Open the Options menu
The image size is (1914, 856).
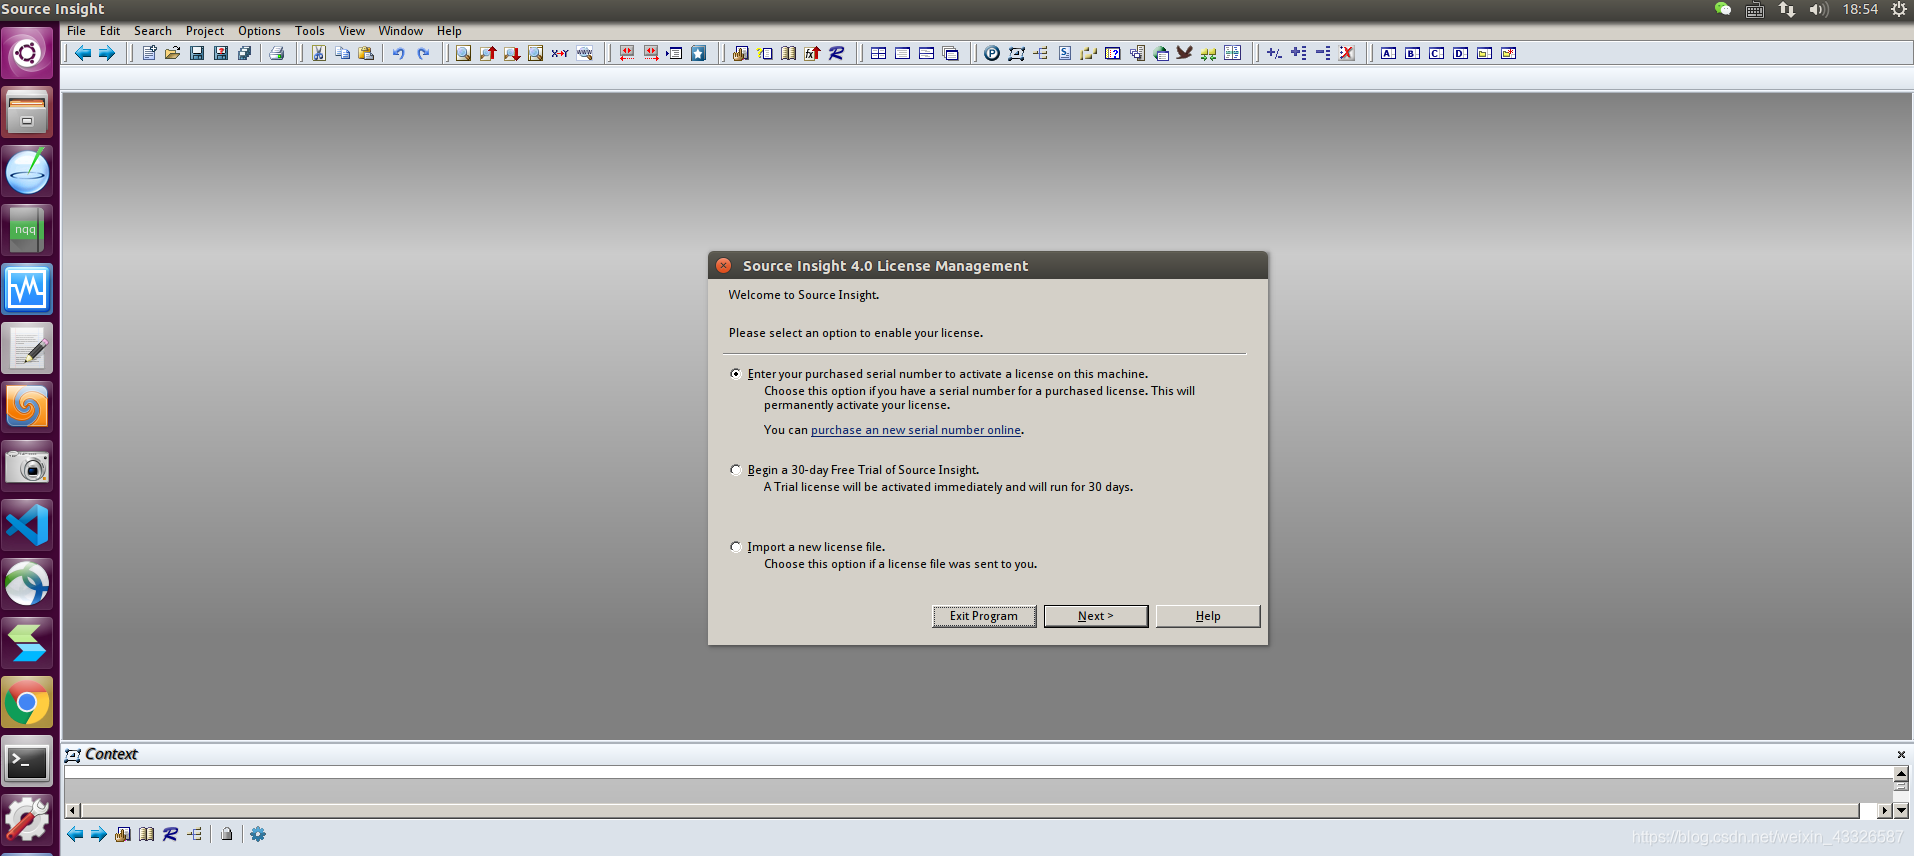[259, 31]
